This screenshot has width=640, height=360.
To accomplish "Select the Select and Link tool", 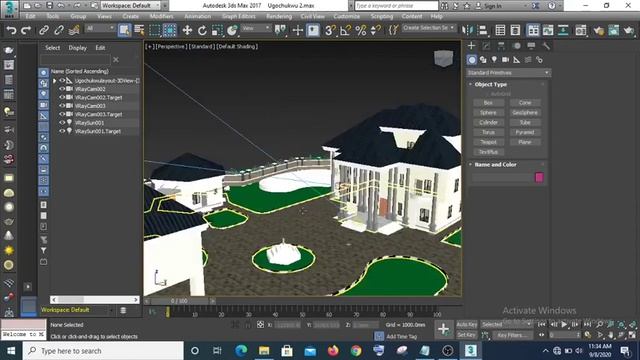I will (x=44, y=30).
